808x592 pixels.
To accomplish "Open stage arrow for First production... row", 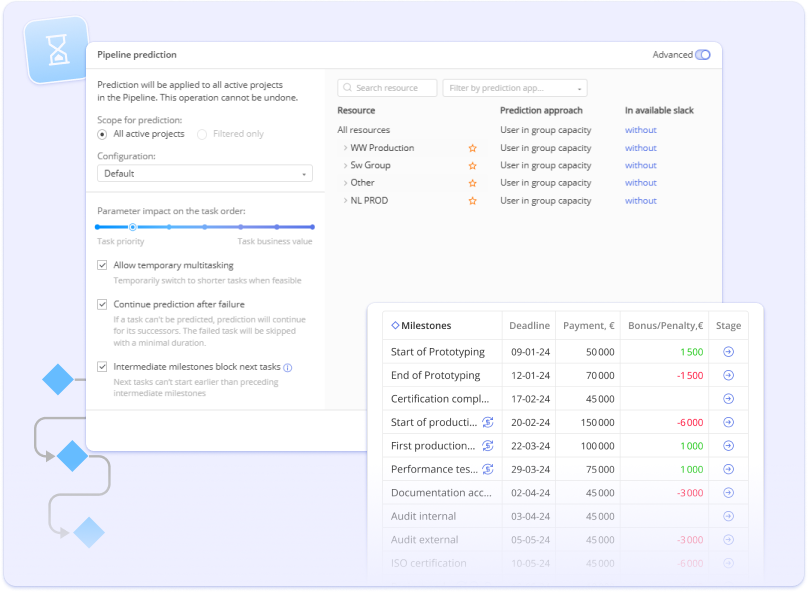I will (x=728, y=446).
